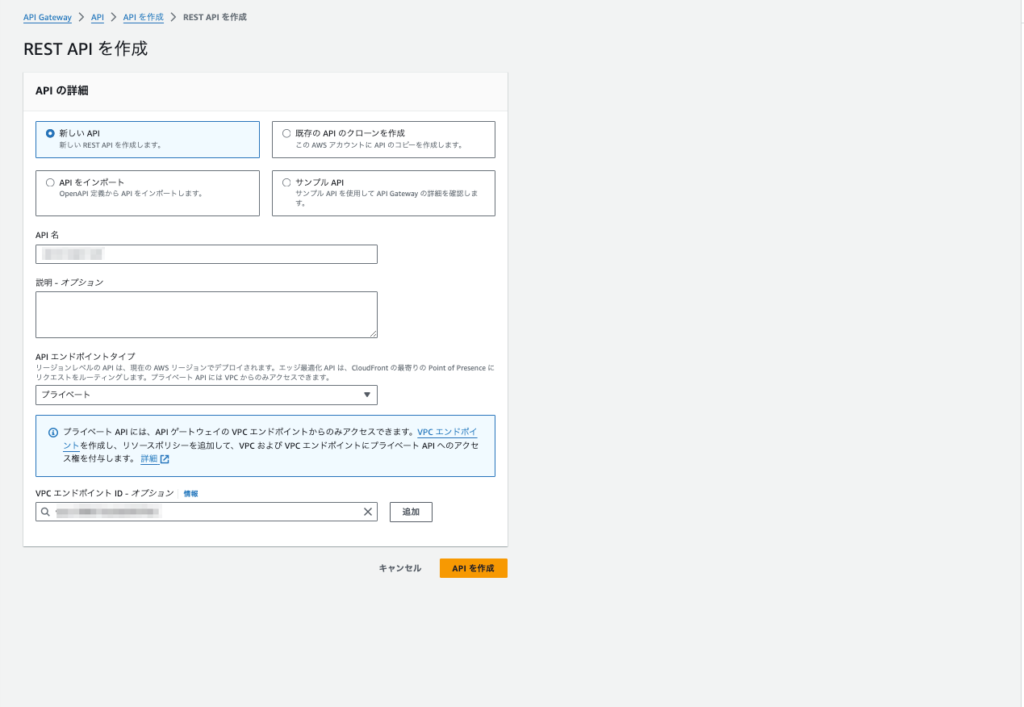Click the info icon in the private API notice

[52, 429]
